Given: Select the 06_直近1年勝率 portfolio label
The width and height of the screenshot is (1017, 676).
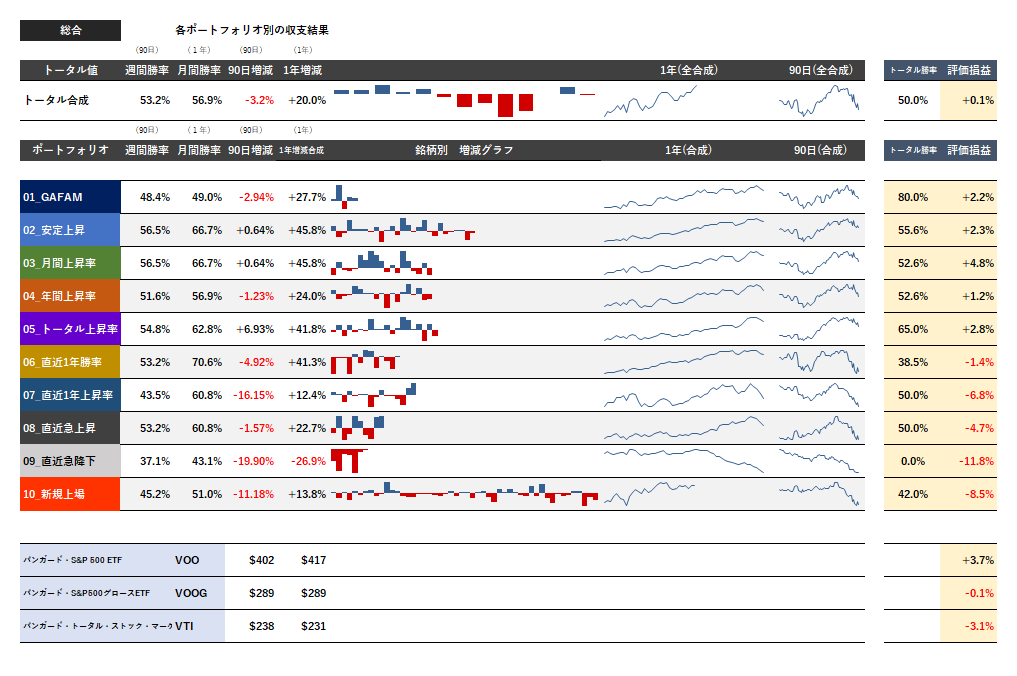Looking at the screenshot, I should 70,362.
